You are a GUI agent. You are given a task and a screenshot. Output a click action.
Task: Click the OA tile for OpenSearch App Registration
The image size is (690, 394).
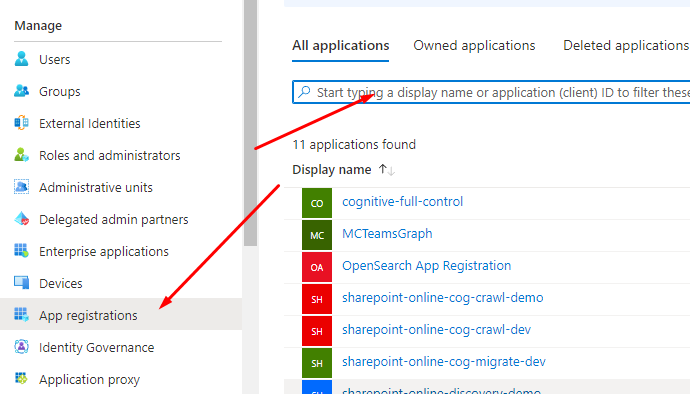(x=317, y=267)
